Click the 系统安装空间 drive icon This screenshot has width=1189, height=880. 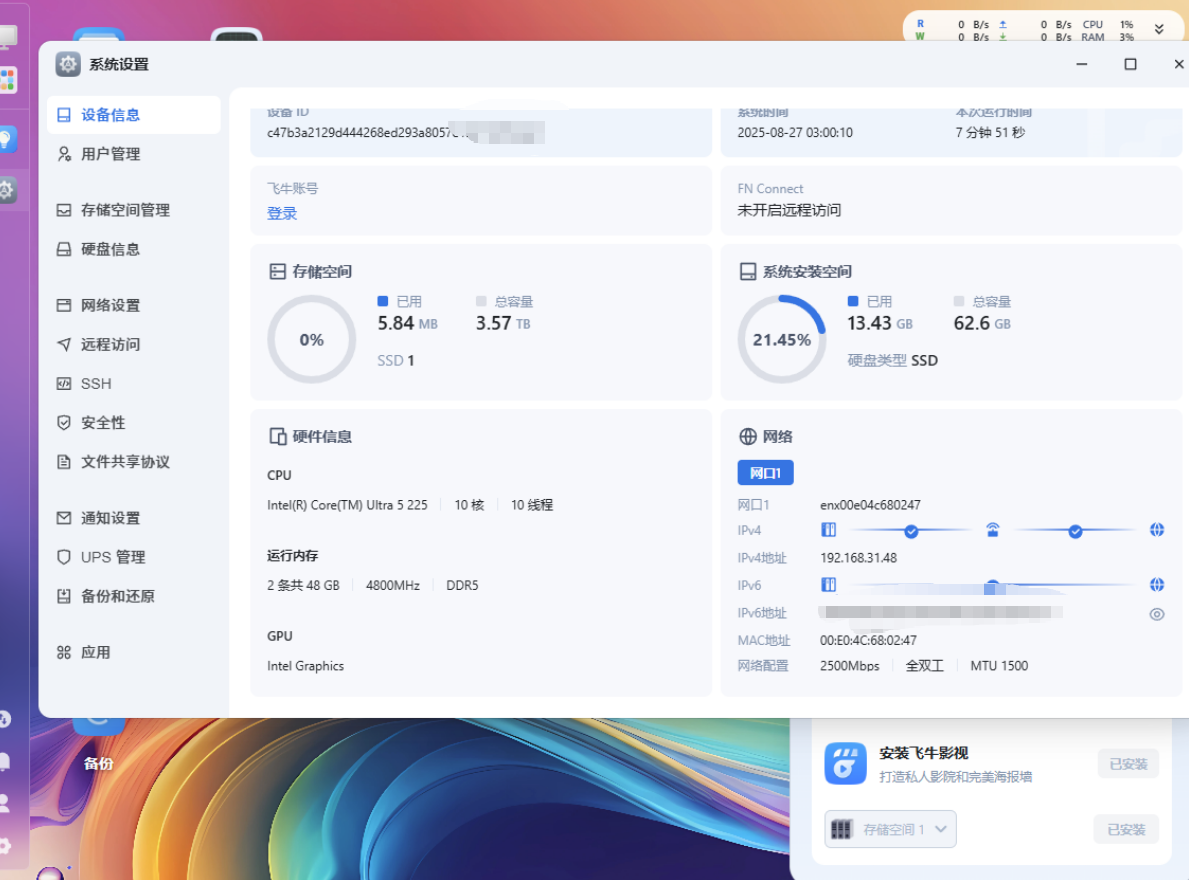point(748,271)
